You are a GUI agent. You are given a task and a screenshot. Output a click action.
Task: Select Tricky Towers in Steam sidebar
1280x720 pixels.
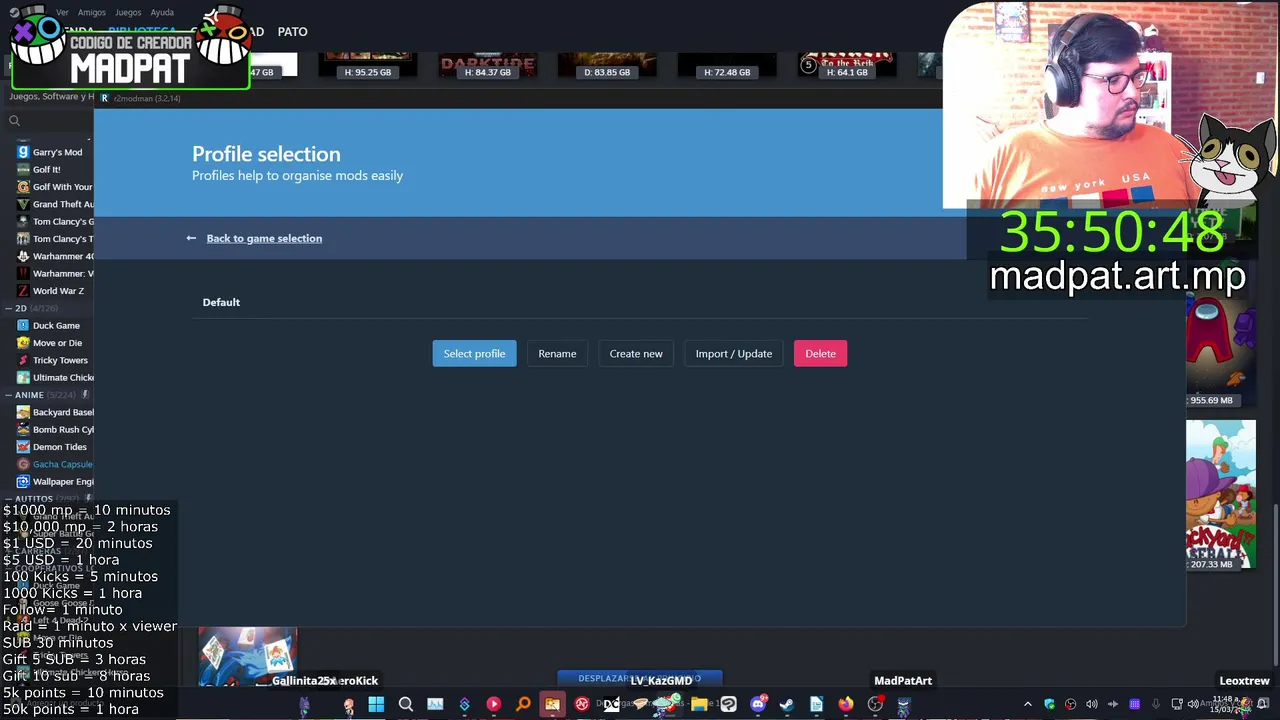pyautogui.click(x=57, y=360)
